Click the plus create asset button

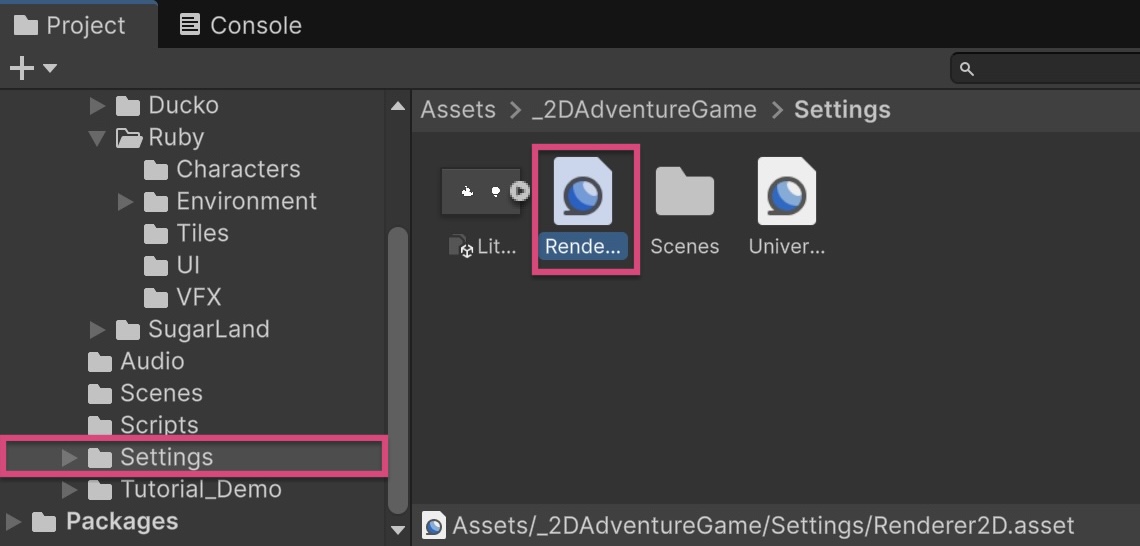pyautogui.click(x=20, y=68)
